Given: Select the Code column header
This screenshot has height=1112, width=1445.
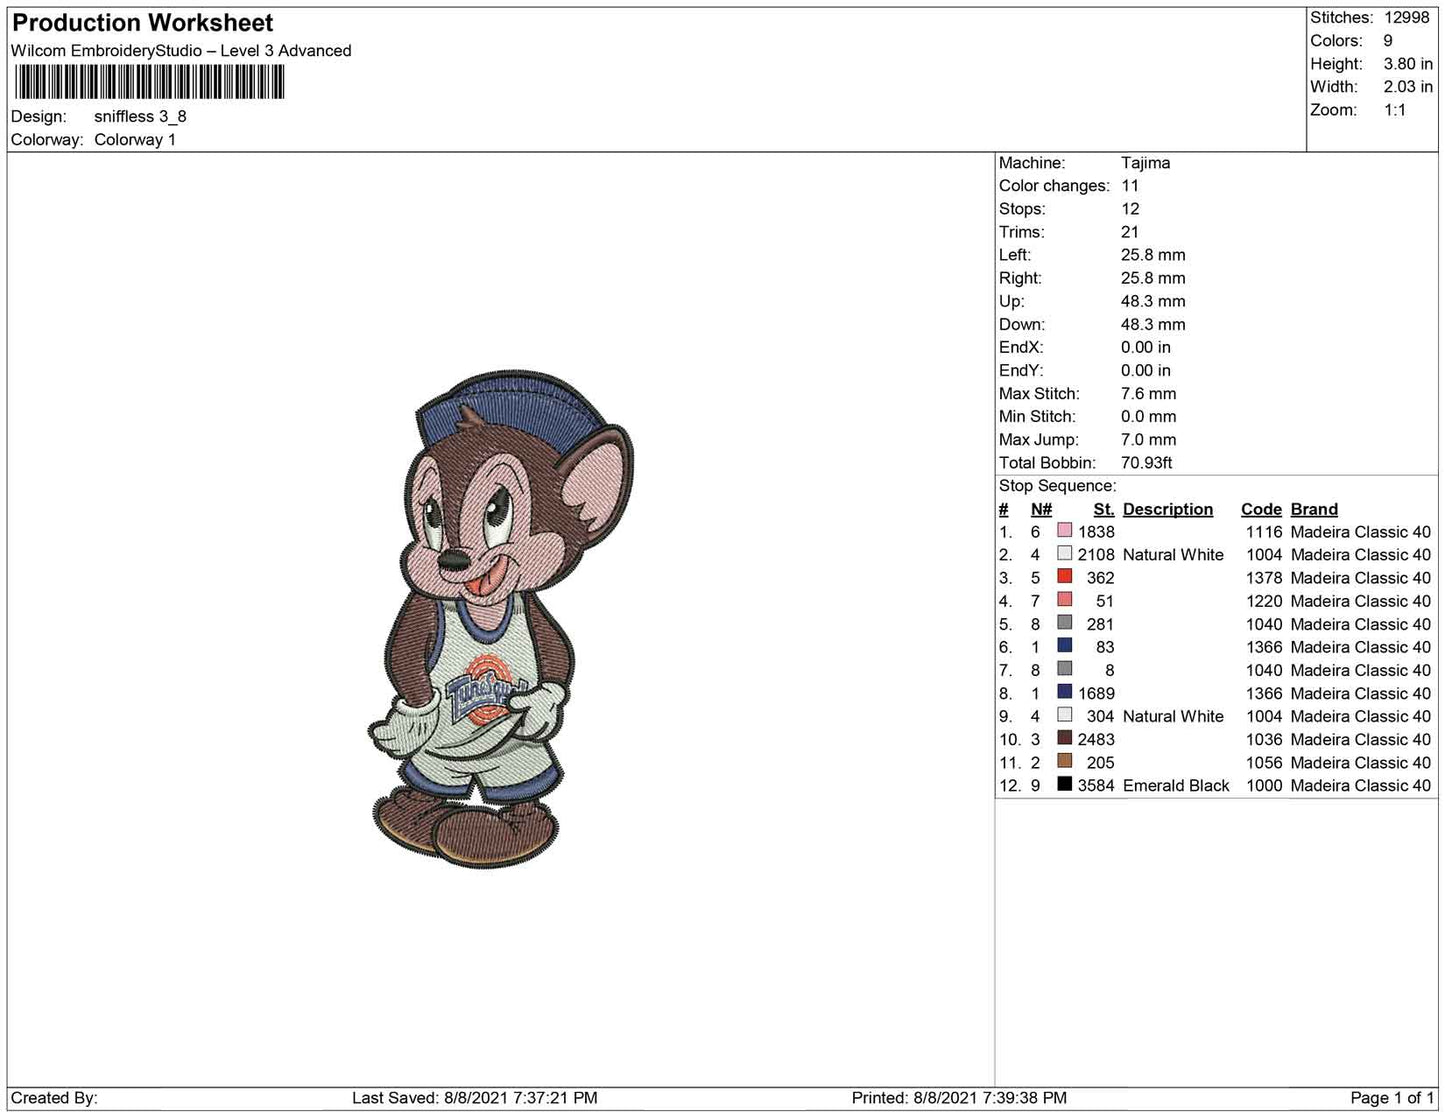Looking at the screenshot, I should tap(1261, 509).
